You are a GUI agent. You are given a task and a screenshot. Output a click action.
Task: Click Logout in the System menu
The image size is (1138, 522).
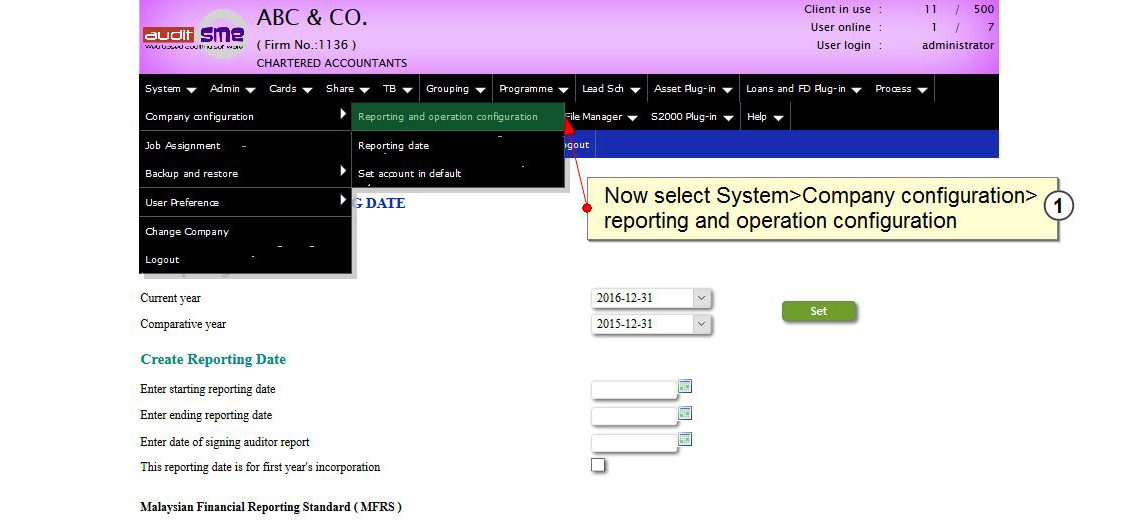[162, 260]
